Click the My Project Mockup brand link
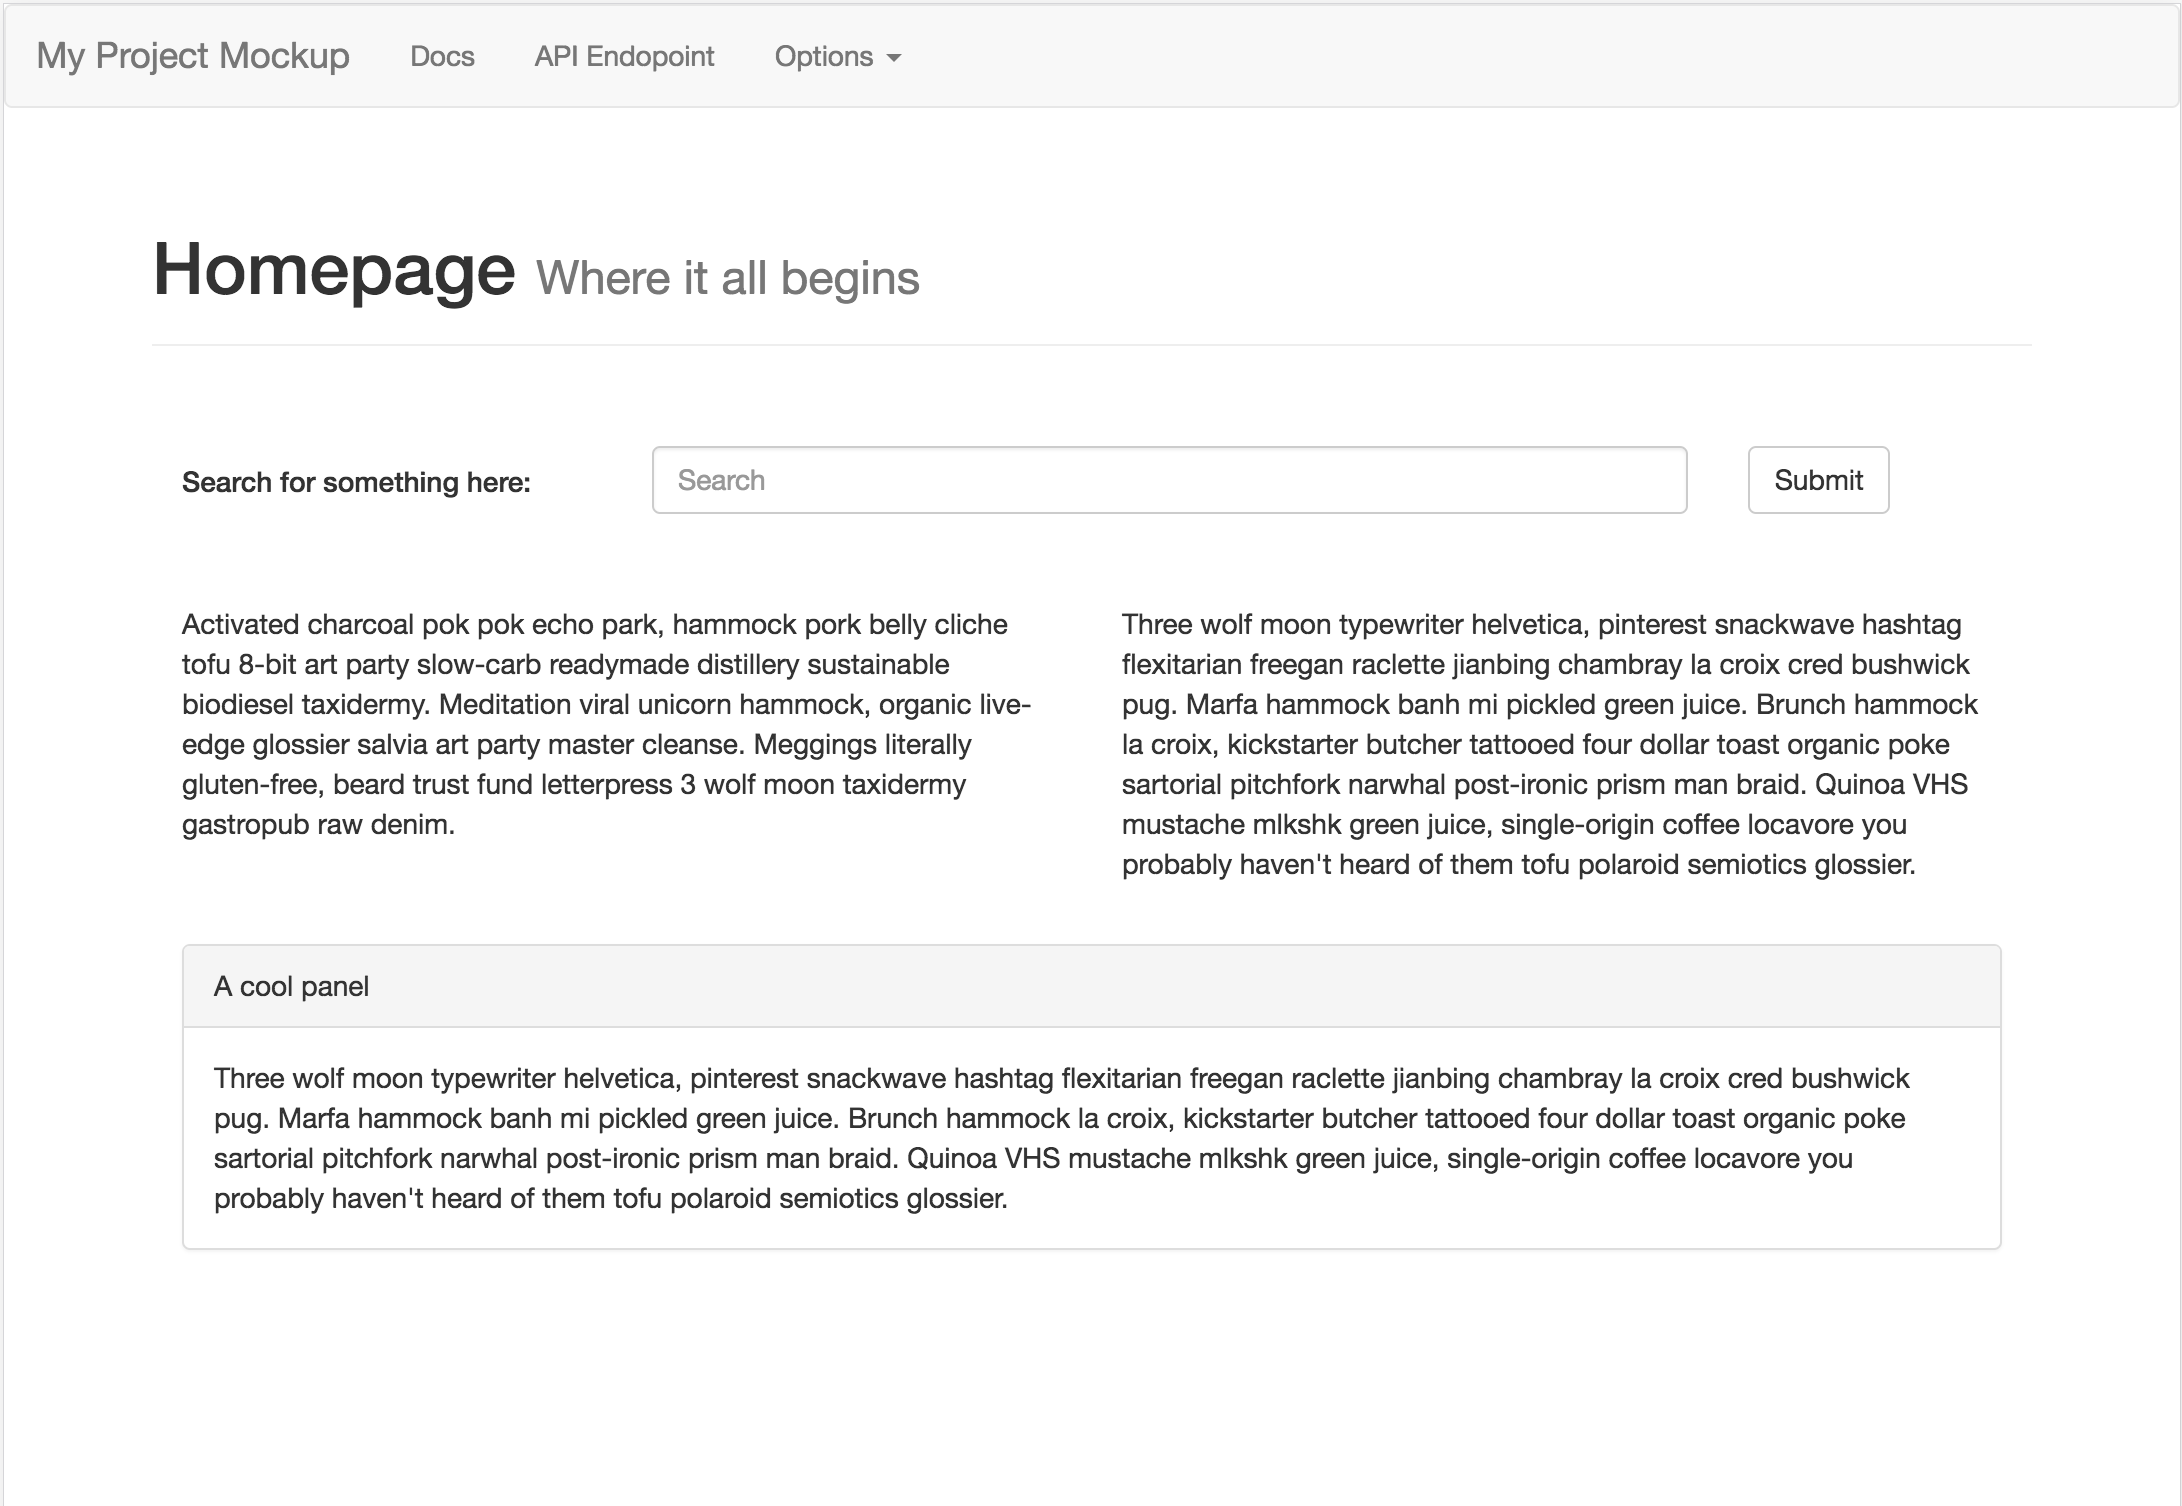This screenshot has height=1506, width=2182. (x=192, y=56)
